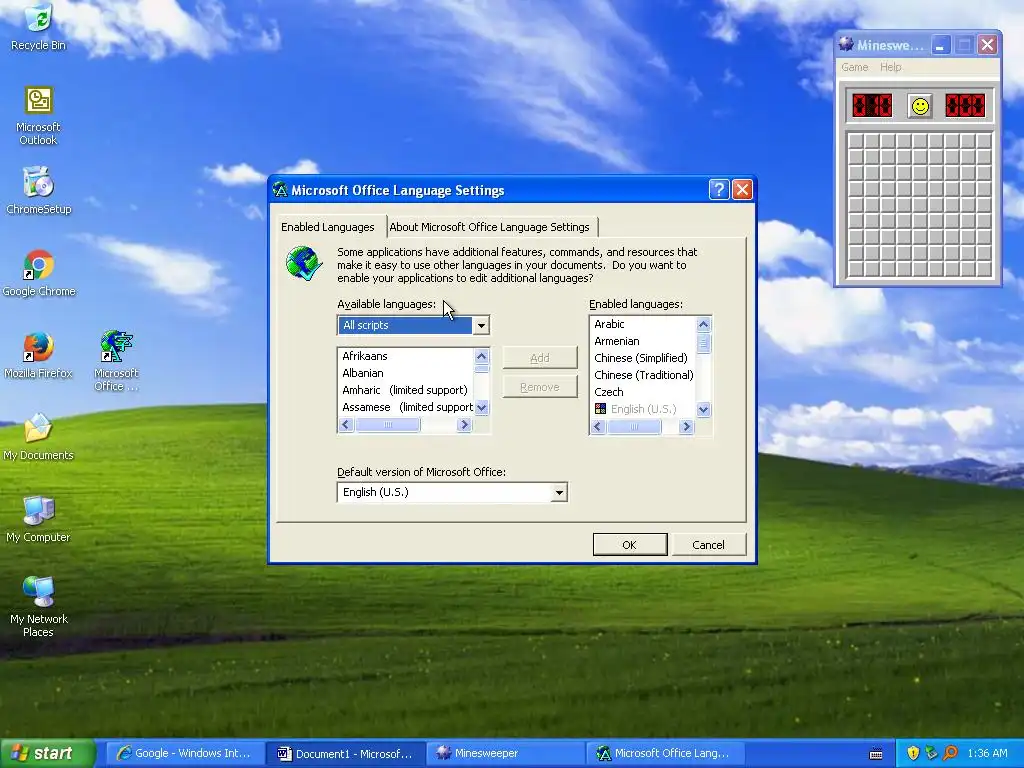Click the network connection tray icon

(931, 753)
